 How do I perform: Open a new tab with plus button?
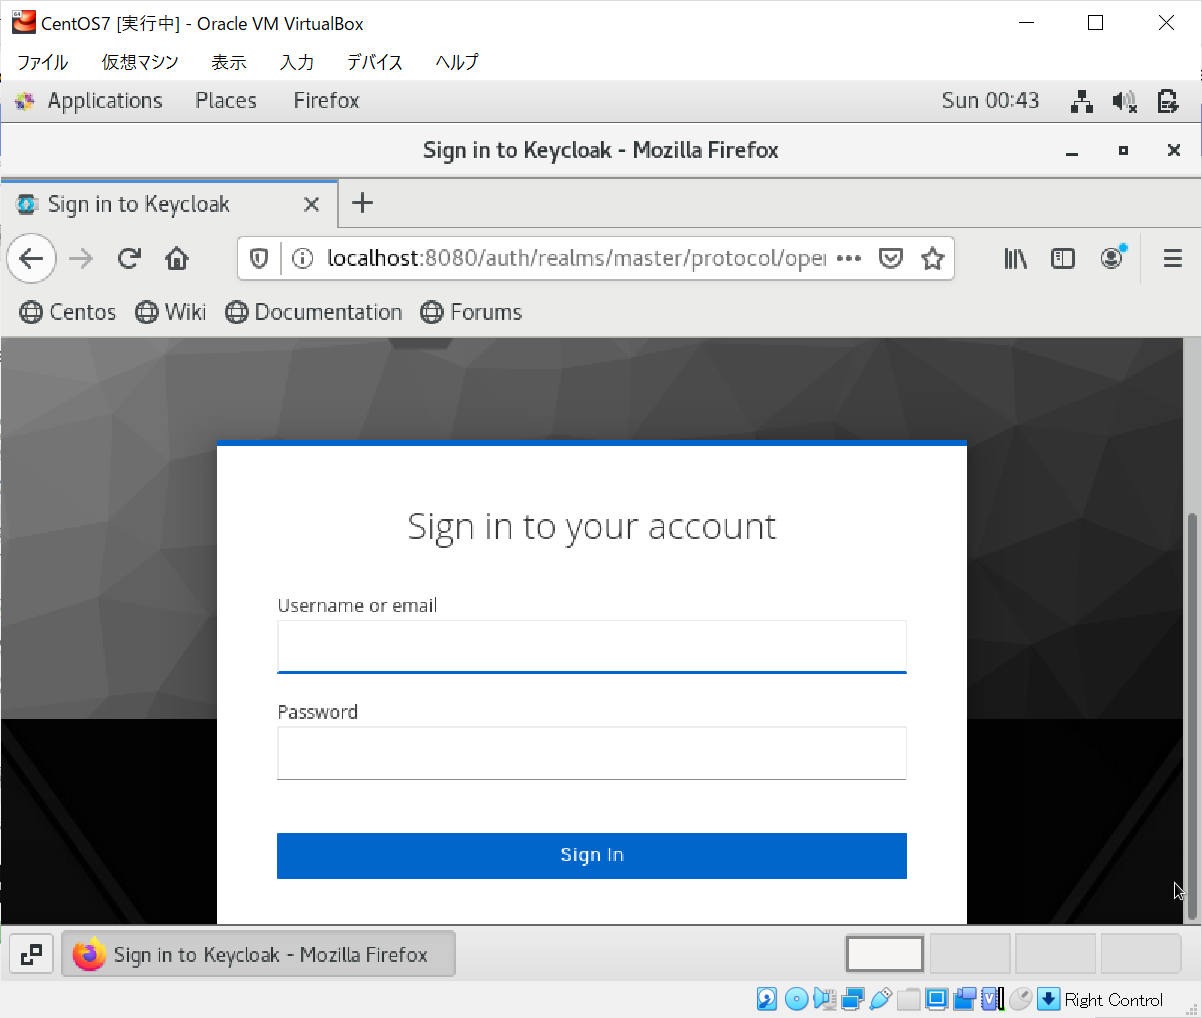point(363,203)
